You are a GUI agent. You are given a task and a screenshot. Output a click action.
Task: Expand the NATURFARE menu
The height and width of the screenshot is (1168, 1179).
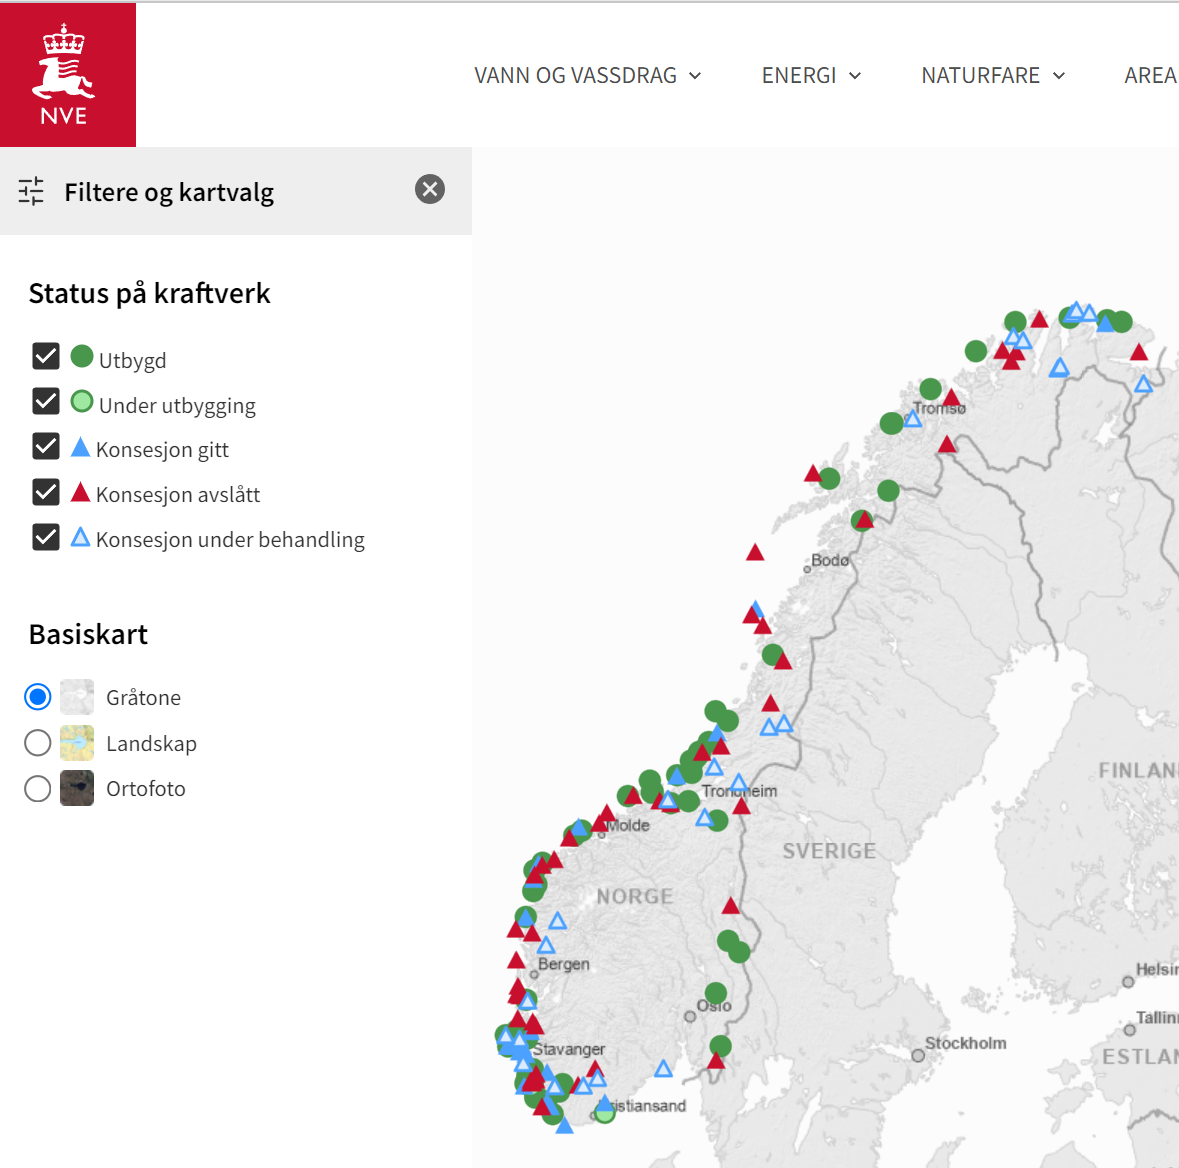(x=993, y=75)
